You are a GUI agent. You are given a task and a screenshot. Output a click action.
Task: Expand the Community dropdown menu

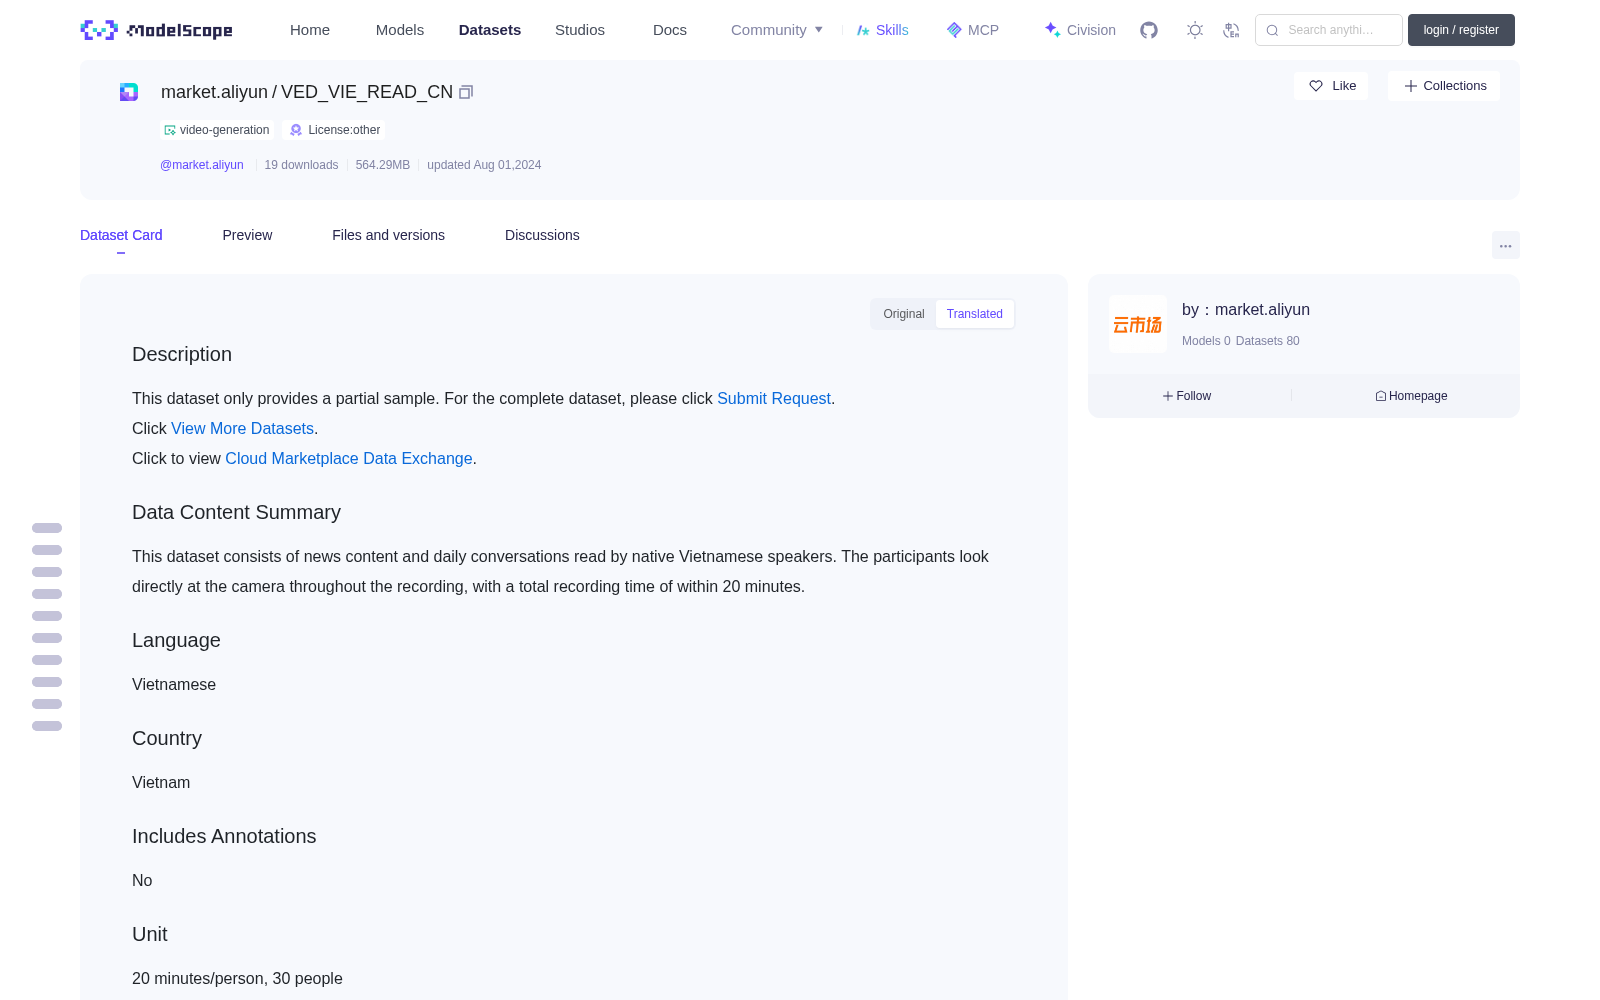[777, 30]
